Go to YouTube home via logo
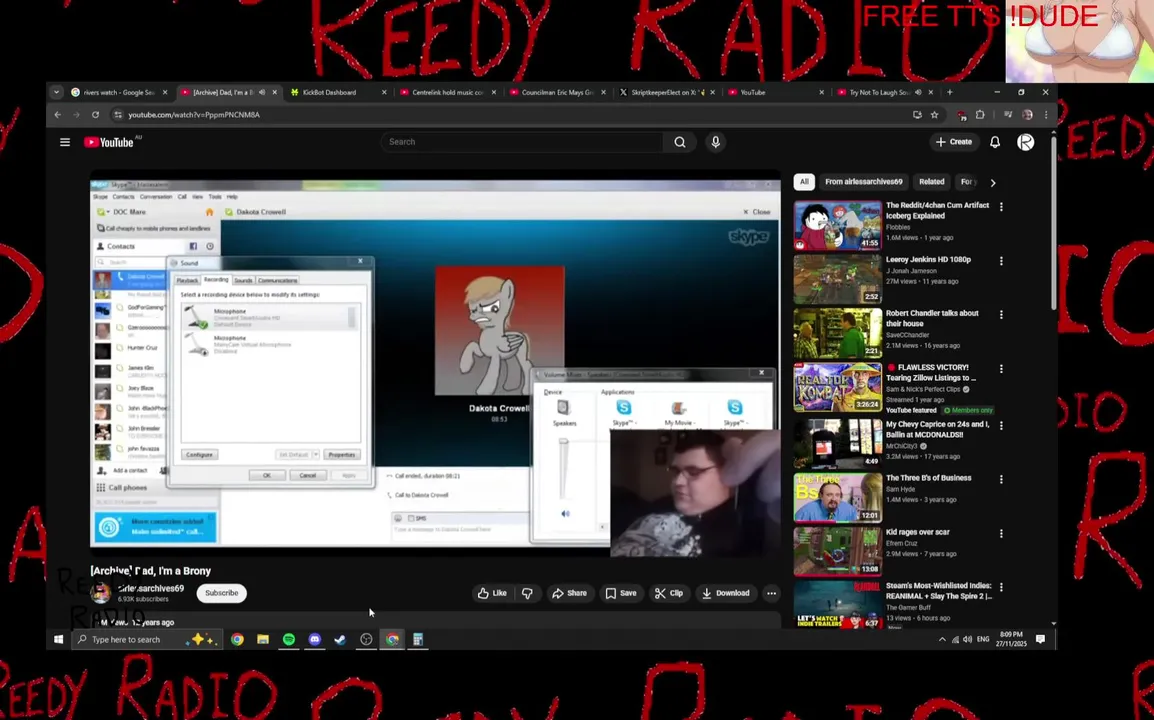Screen dimensions: 1154x720 coord(108,142)
